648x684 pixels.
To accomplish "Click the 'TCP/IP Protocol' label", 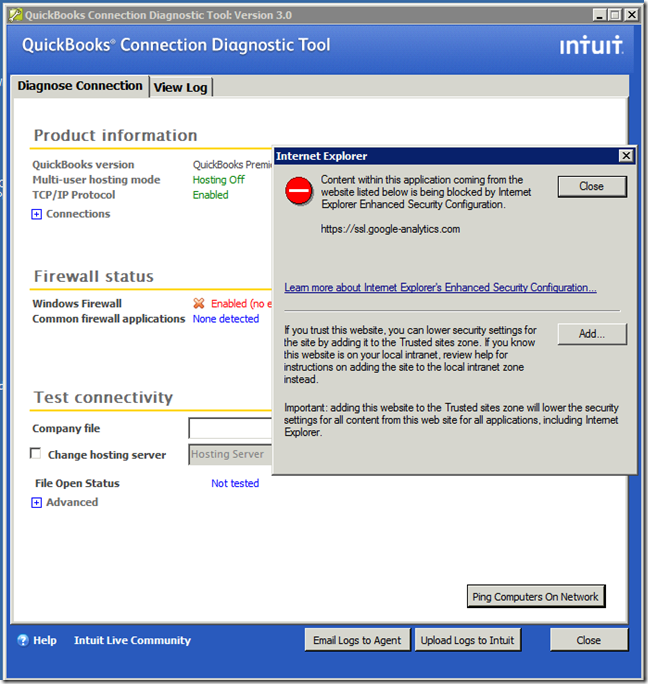I will (x=73, y=195).
